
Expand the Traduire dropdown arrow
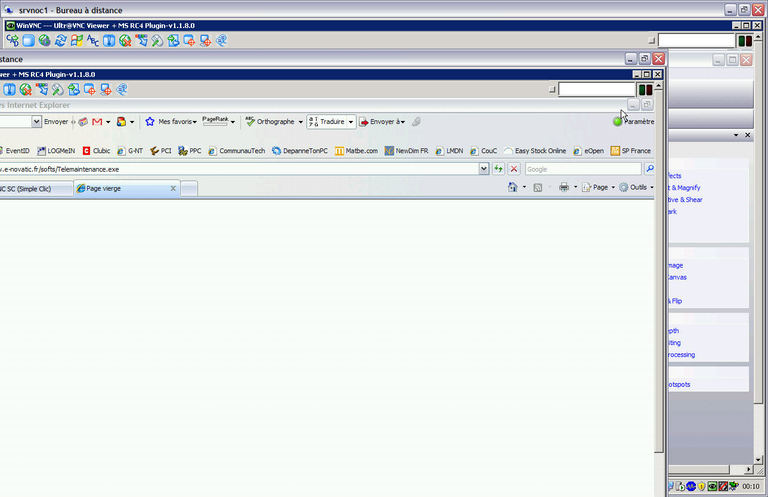point(351,122)
